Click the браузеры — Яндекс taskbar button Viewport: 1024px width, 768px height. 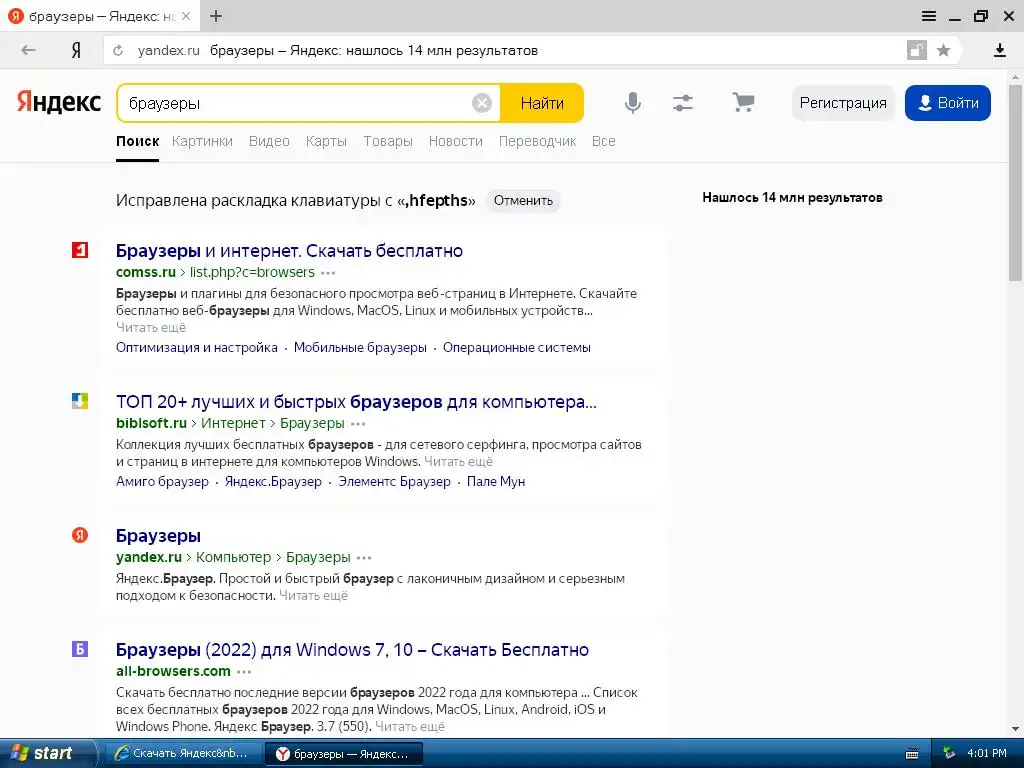click(x=344, y=754)
